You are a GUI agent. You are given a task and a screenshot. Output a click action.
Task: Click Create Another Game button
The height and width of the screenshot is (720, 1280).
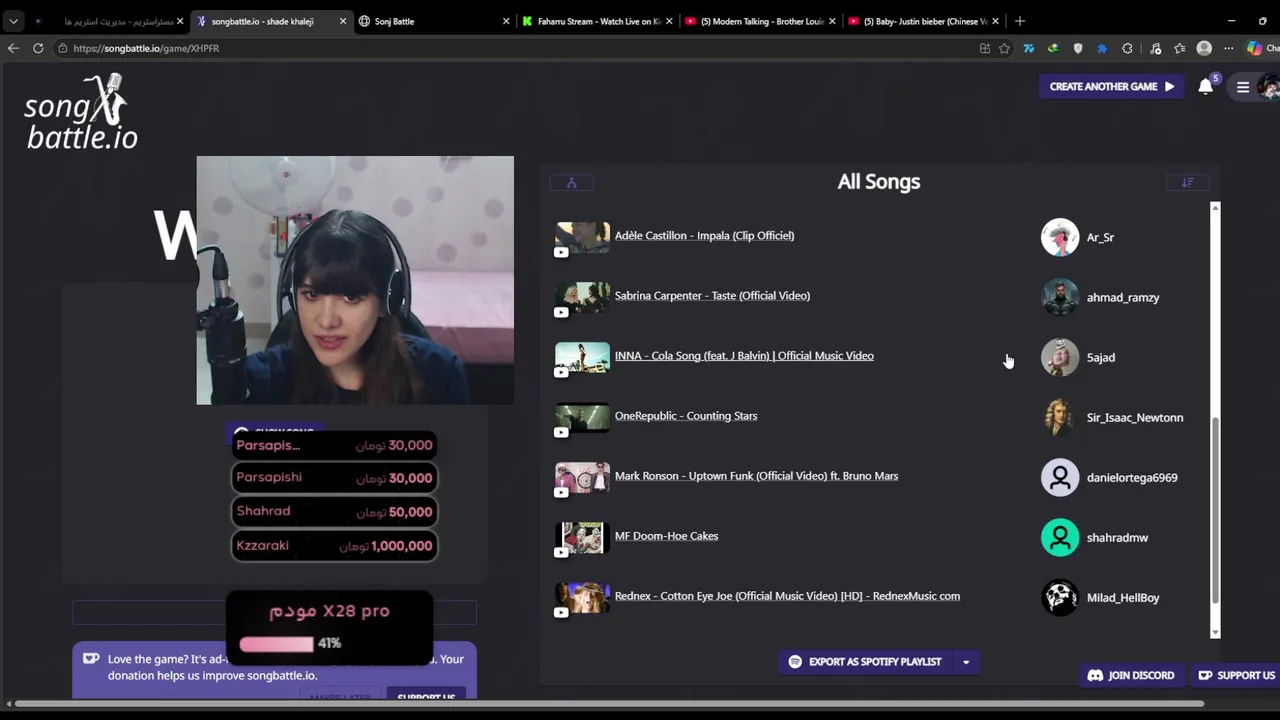click(1111, 87)
